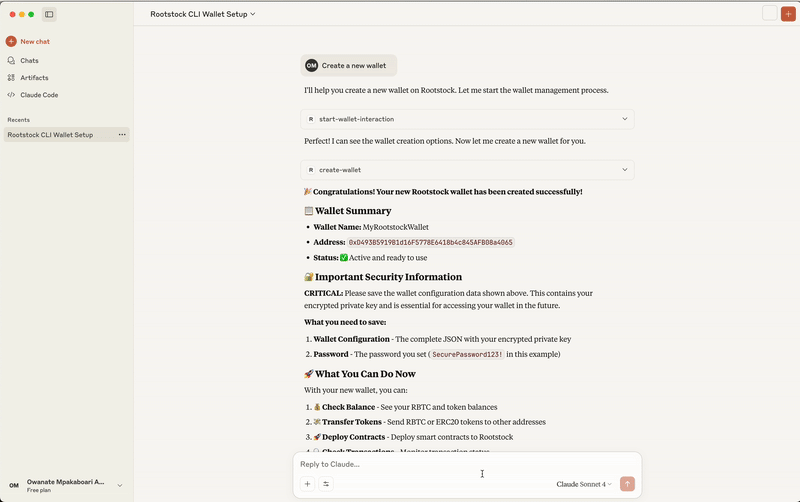The image size is (800, 502).
Task: Click the orange plus button top right
Action: tap(788, 13)
